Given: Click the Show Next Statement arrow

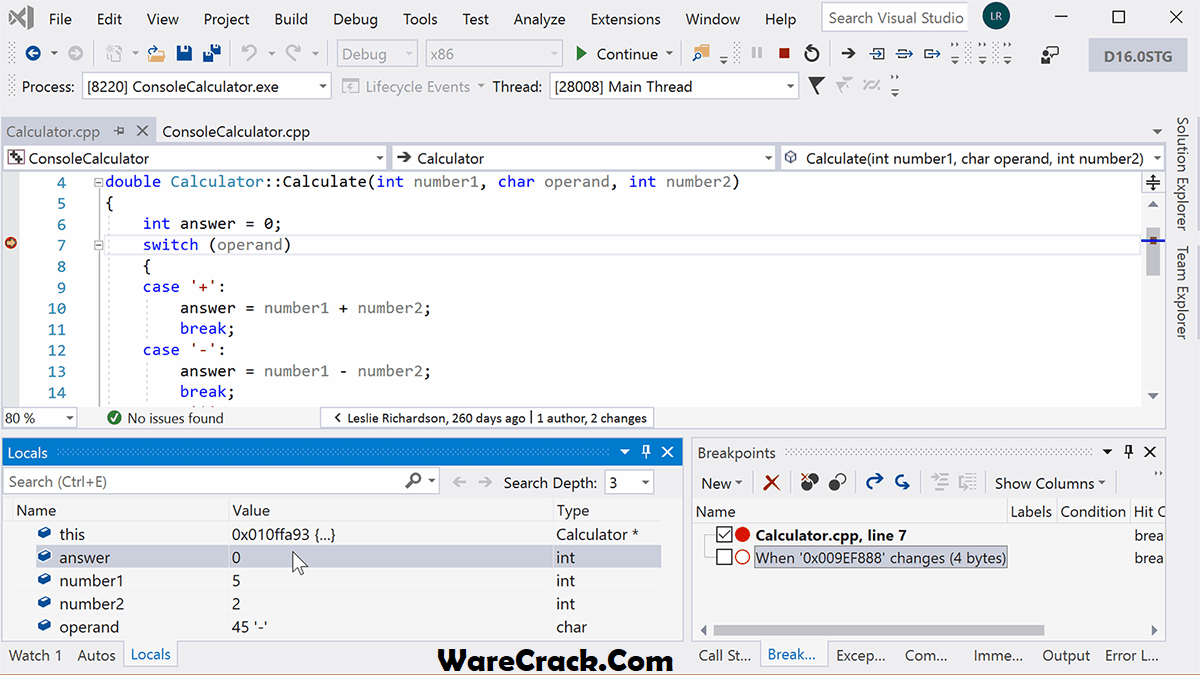Looking at the screenshot, I should pyautogui.click(x=848, y=54).
